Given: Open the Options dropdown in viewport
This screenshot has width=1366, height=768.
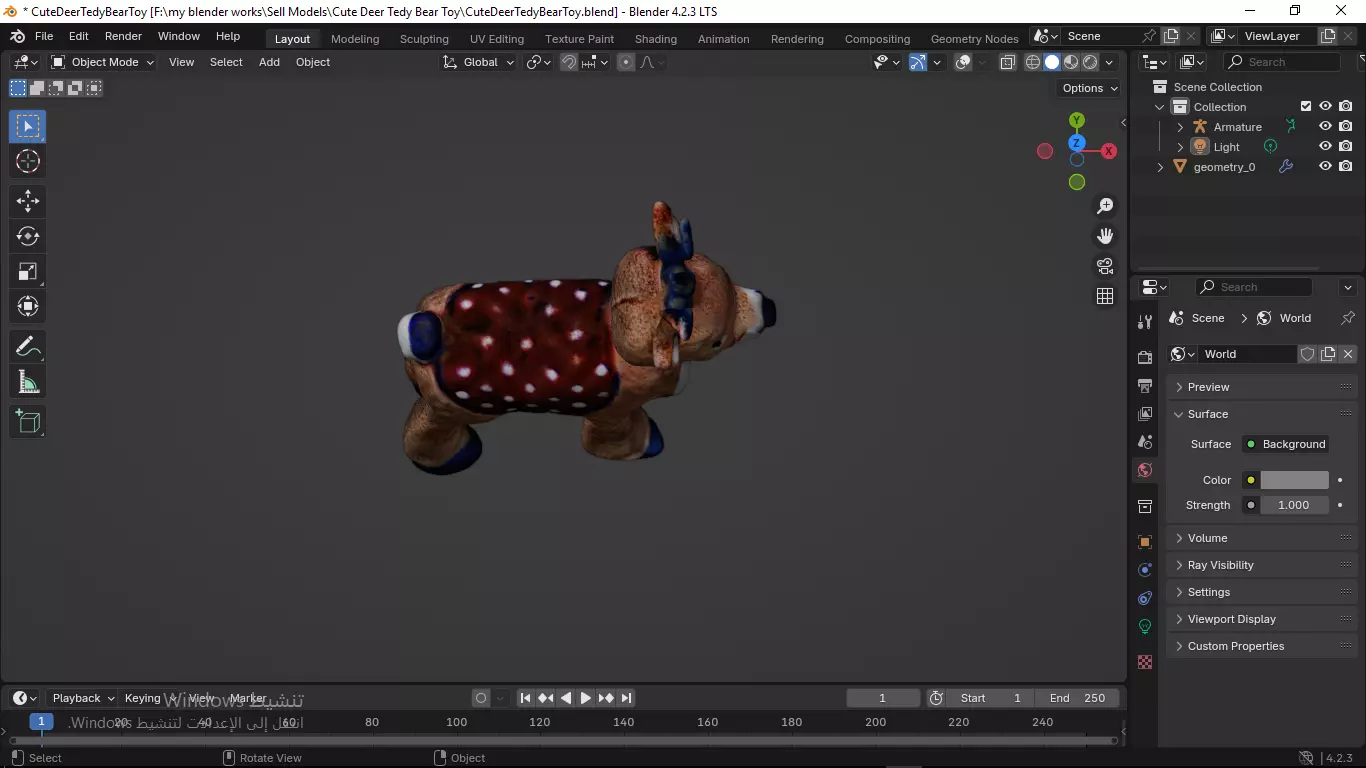Looking at the screenshot, I should pyautogui.click(x=1090, y=88).
